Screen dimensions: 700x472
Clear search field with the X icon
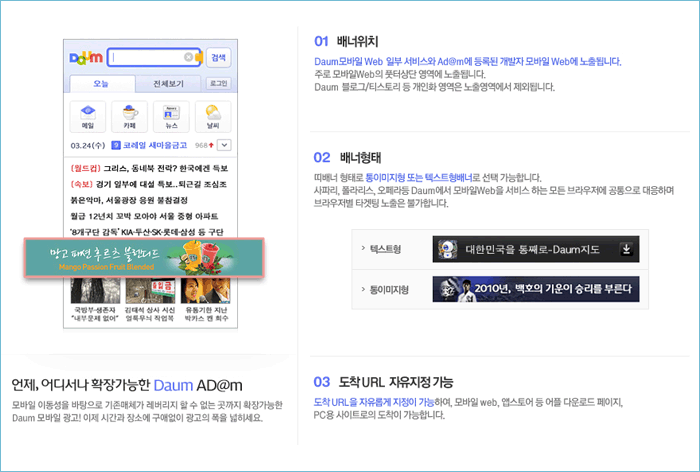188,57
